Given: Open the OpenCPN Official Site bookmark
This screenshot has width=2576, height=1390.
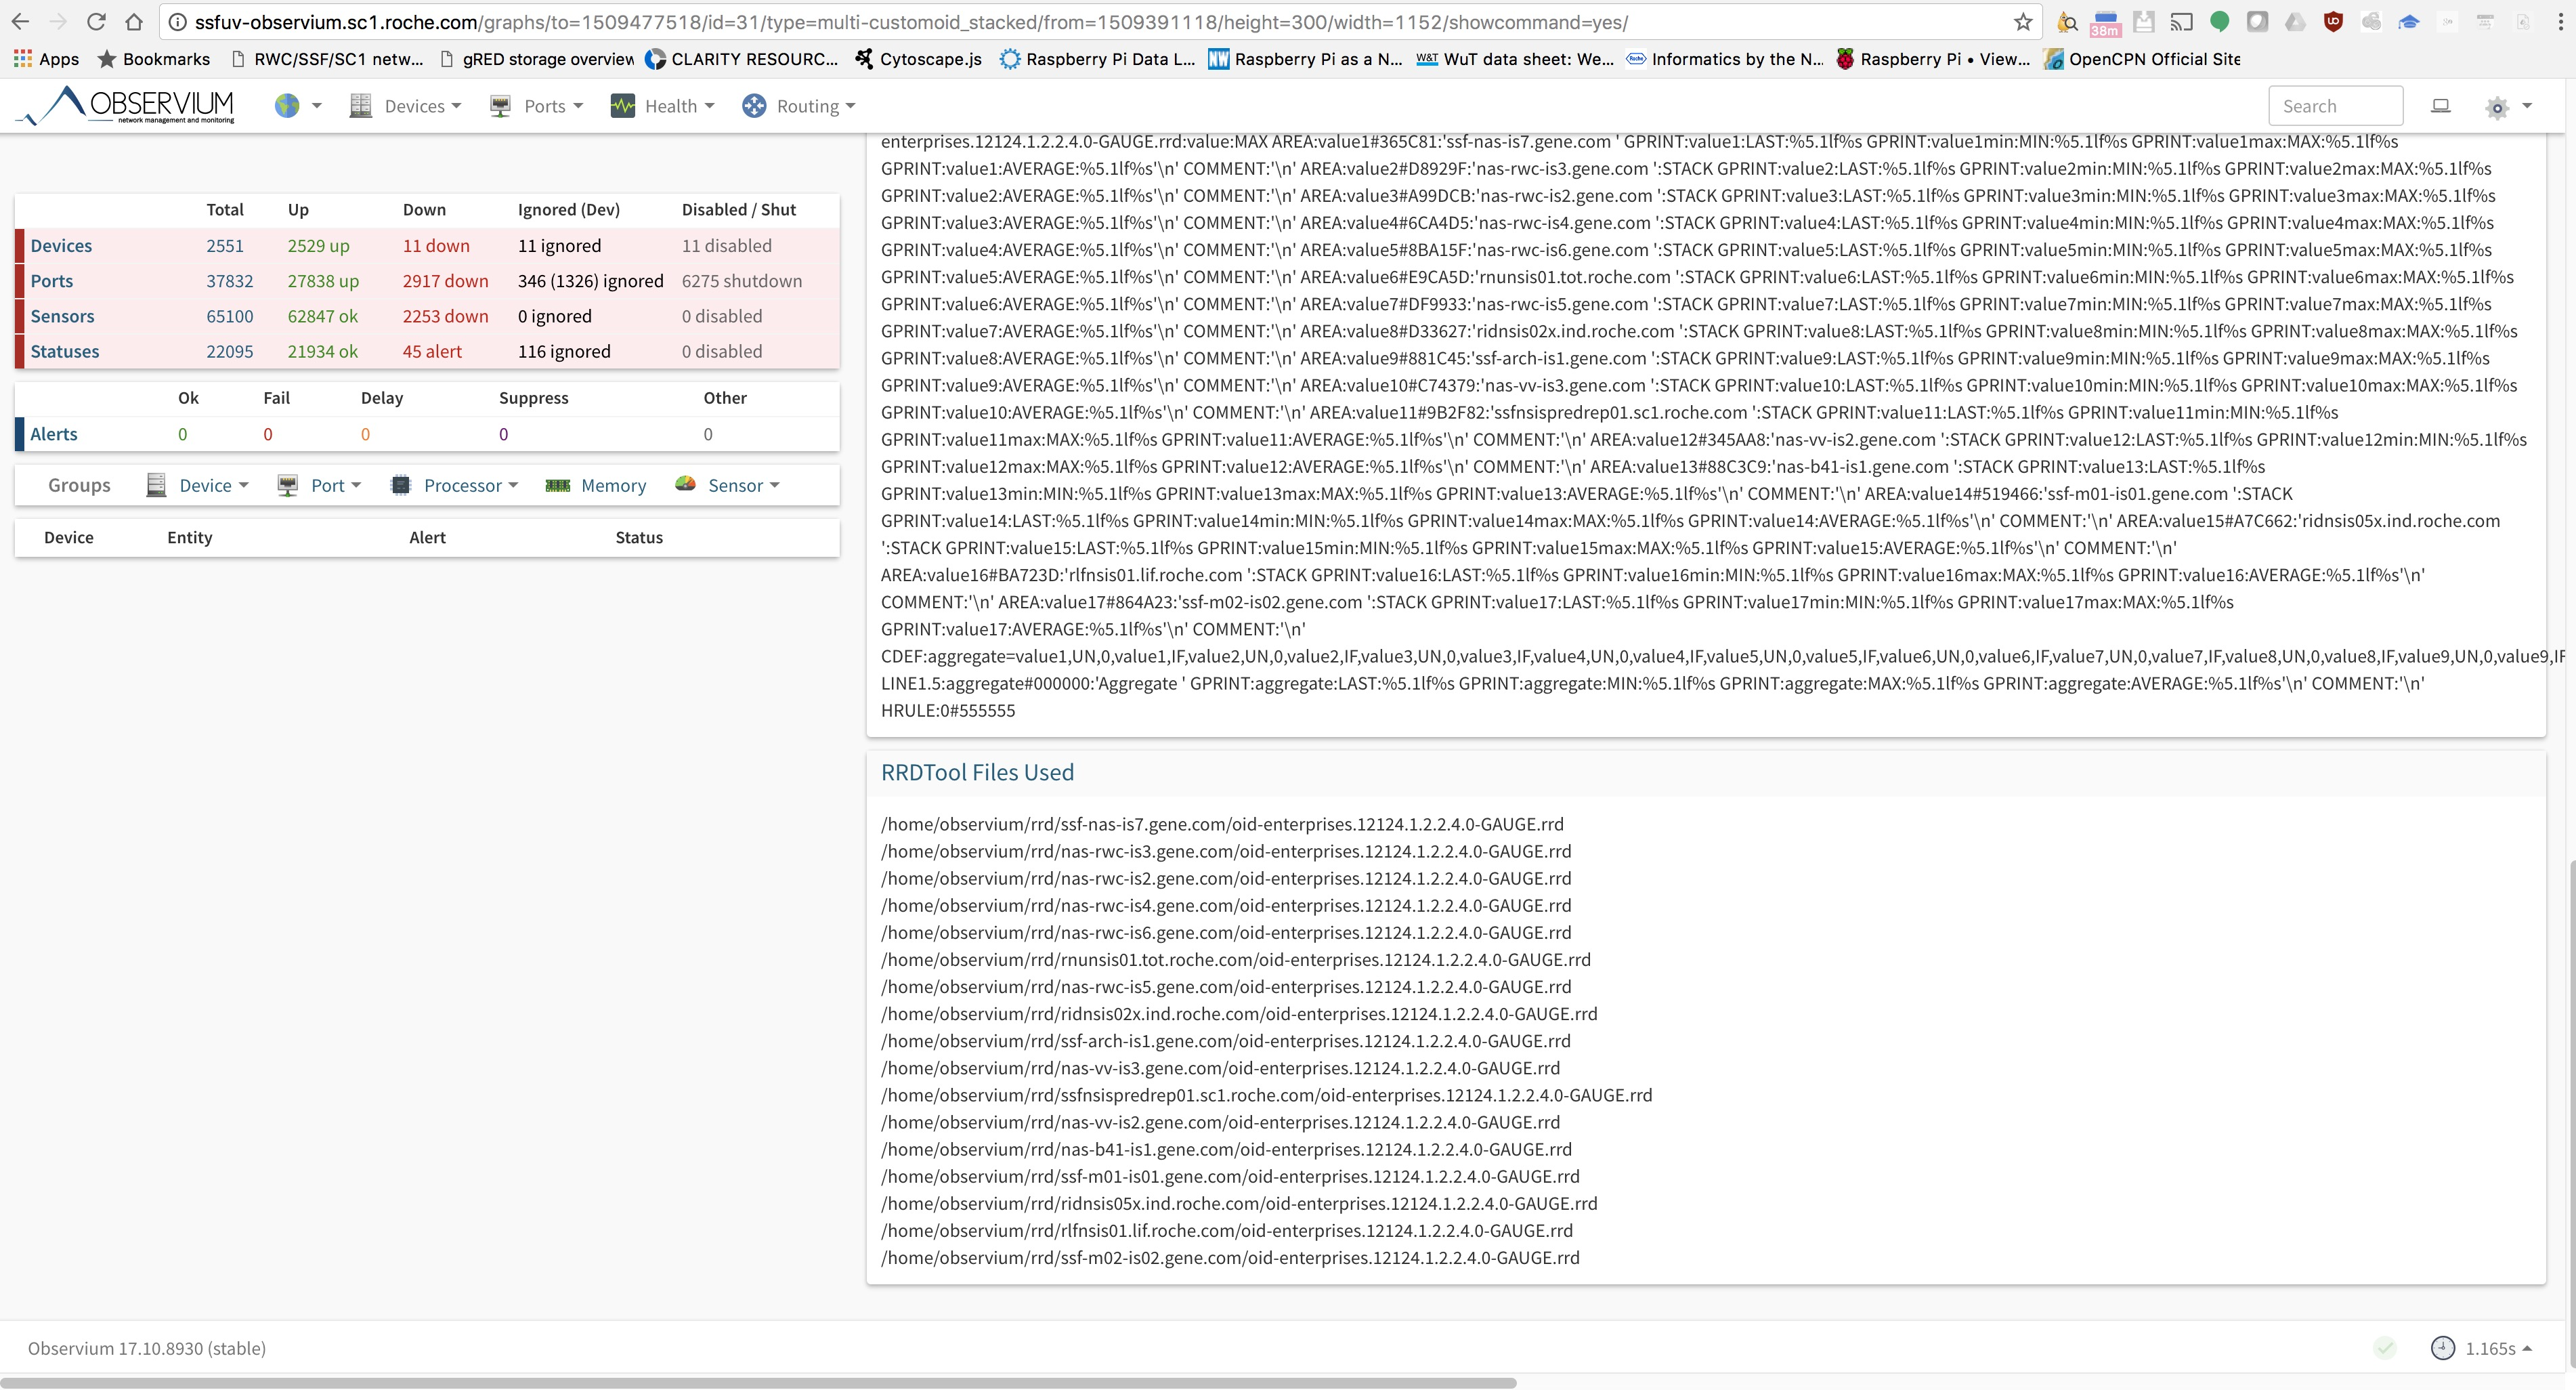Looking at the screenshot, I should [x=2142, y=59].
